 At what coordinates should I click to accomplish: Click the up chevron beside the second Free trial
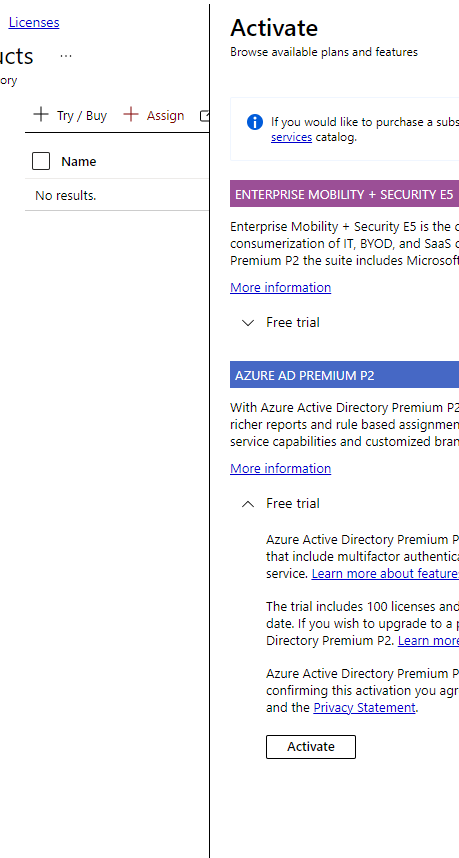click(248, 504)
